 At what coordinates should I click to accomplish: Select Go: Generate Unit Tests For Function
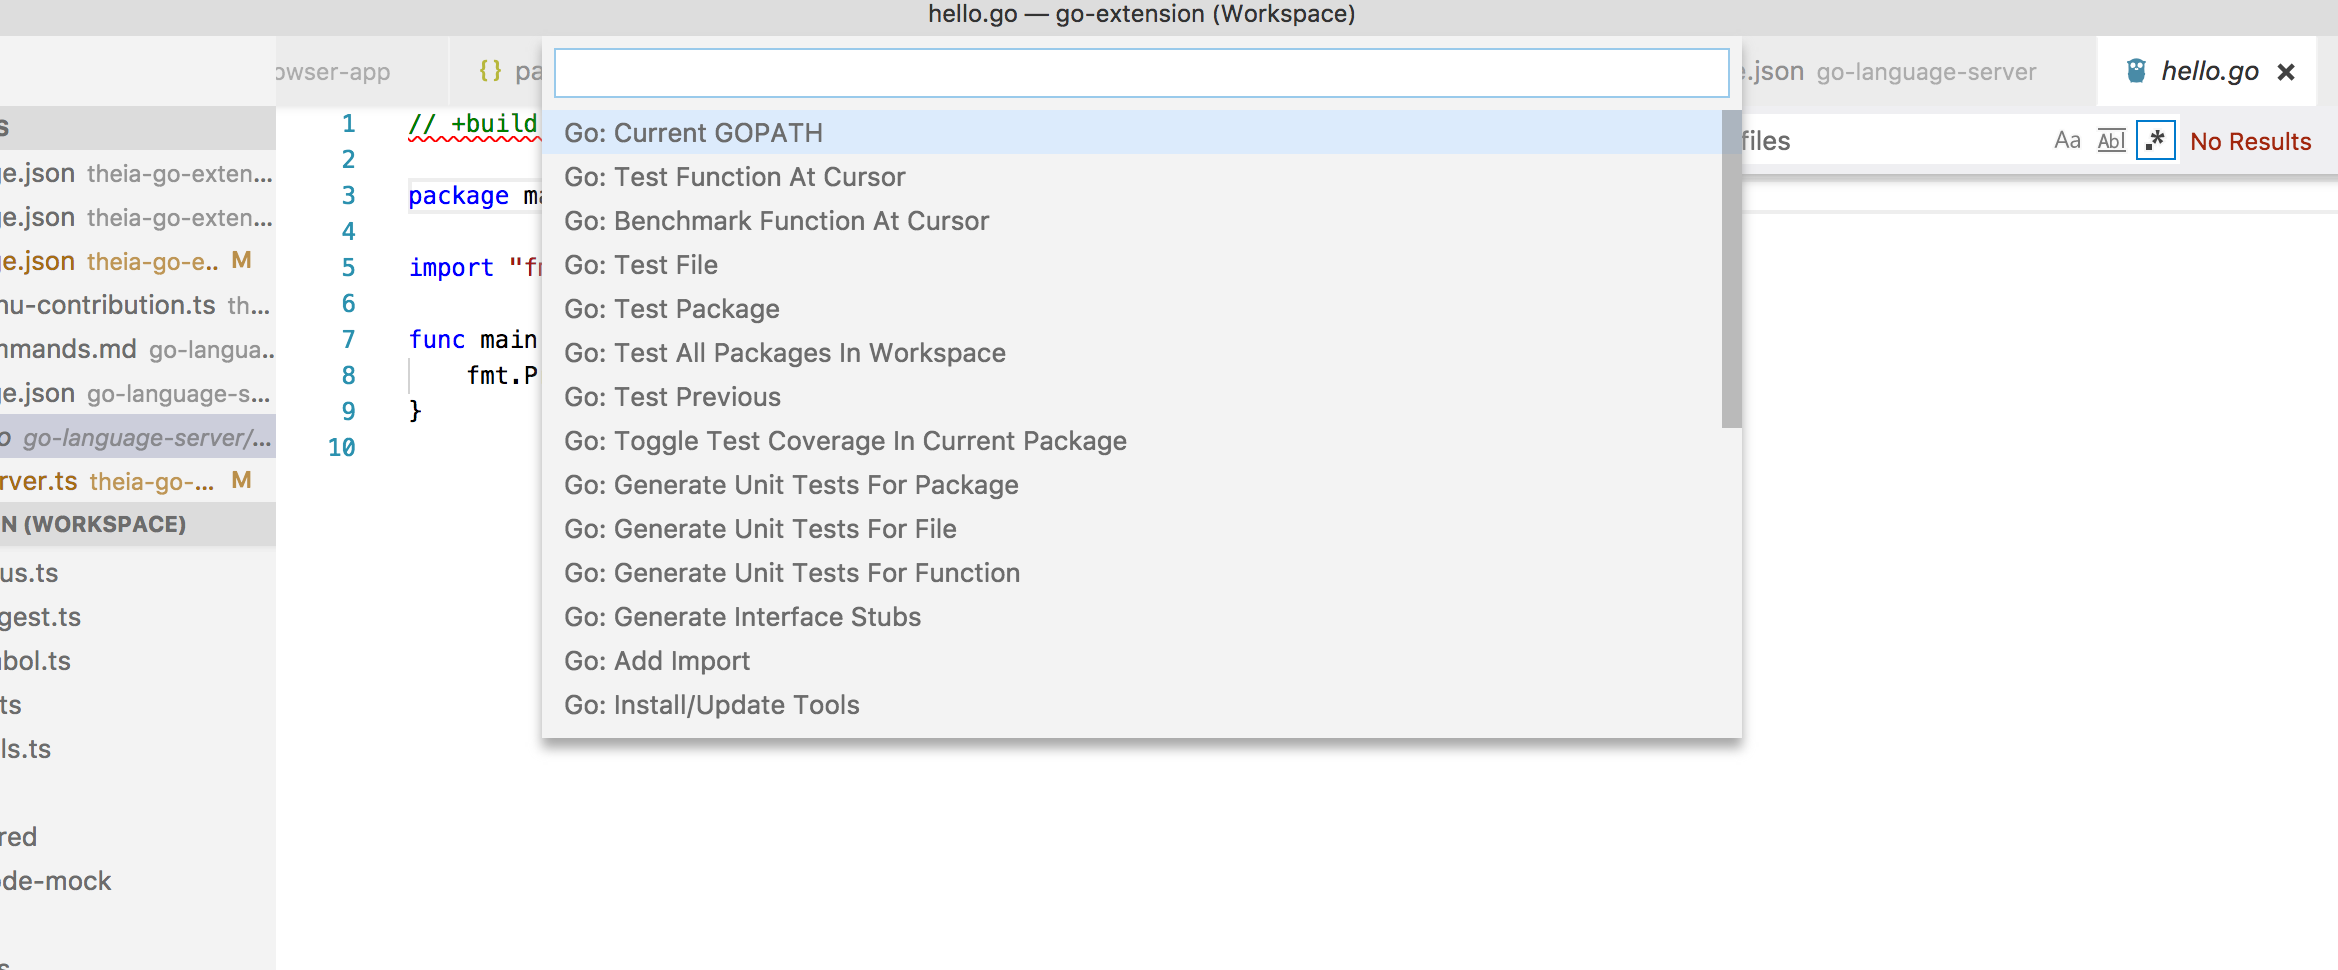1131,573
